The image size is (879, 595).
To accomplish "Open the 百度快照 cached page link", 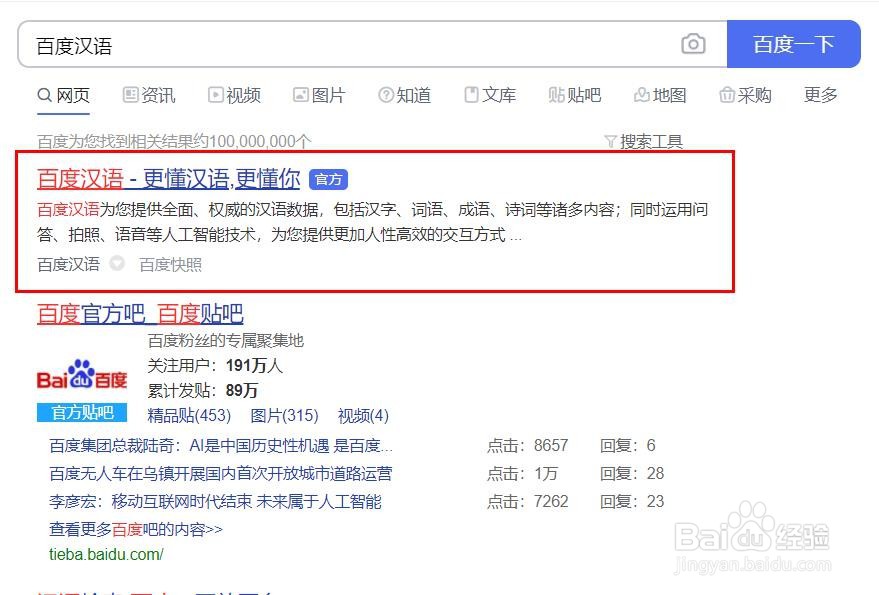I will pyautogui.click(x=170, y=265).
